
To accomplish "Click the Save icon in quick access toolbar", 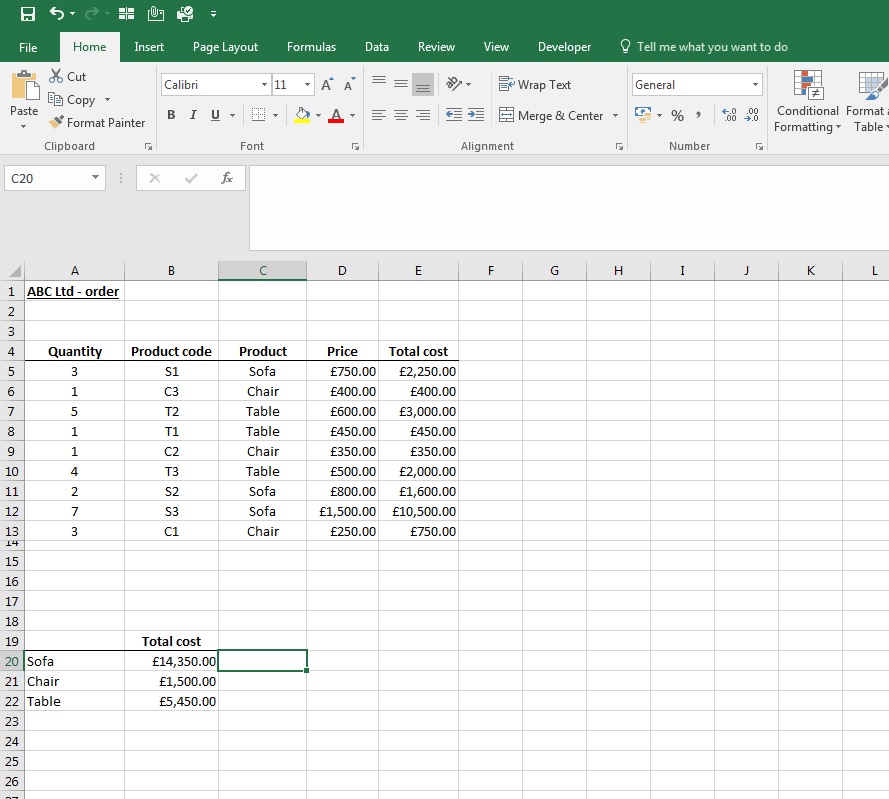I will pos(27,14).
